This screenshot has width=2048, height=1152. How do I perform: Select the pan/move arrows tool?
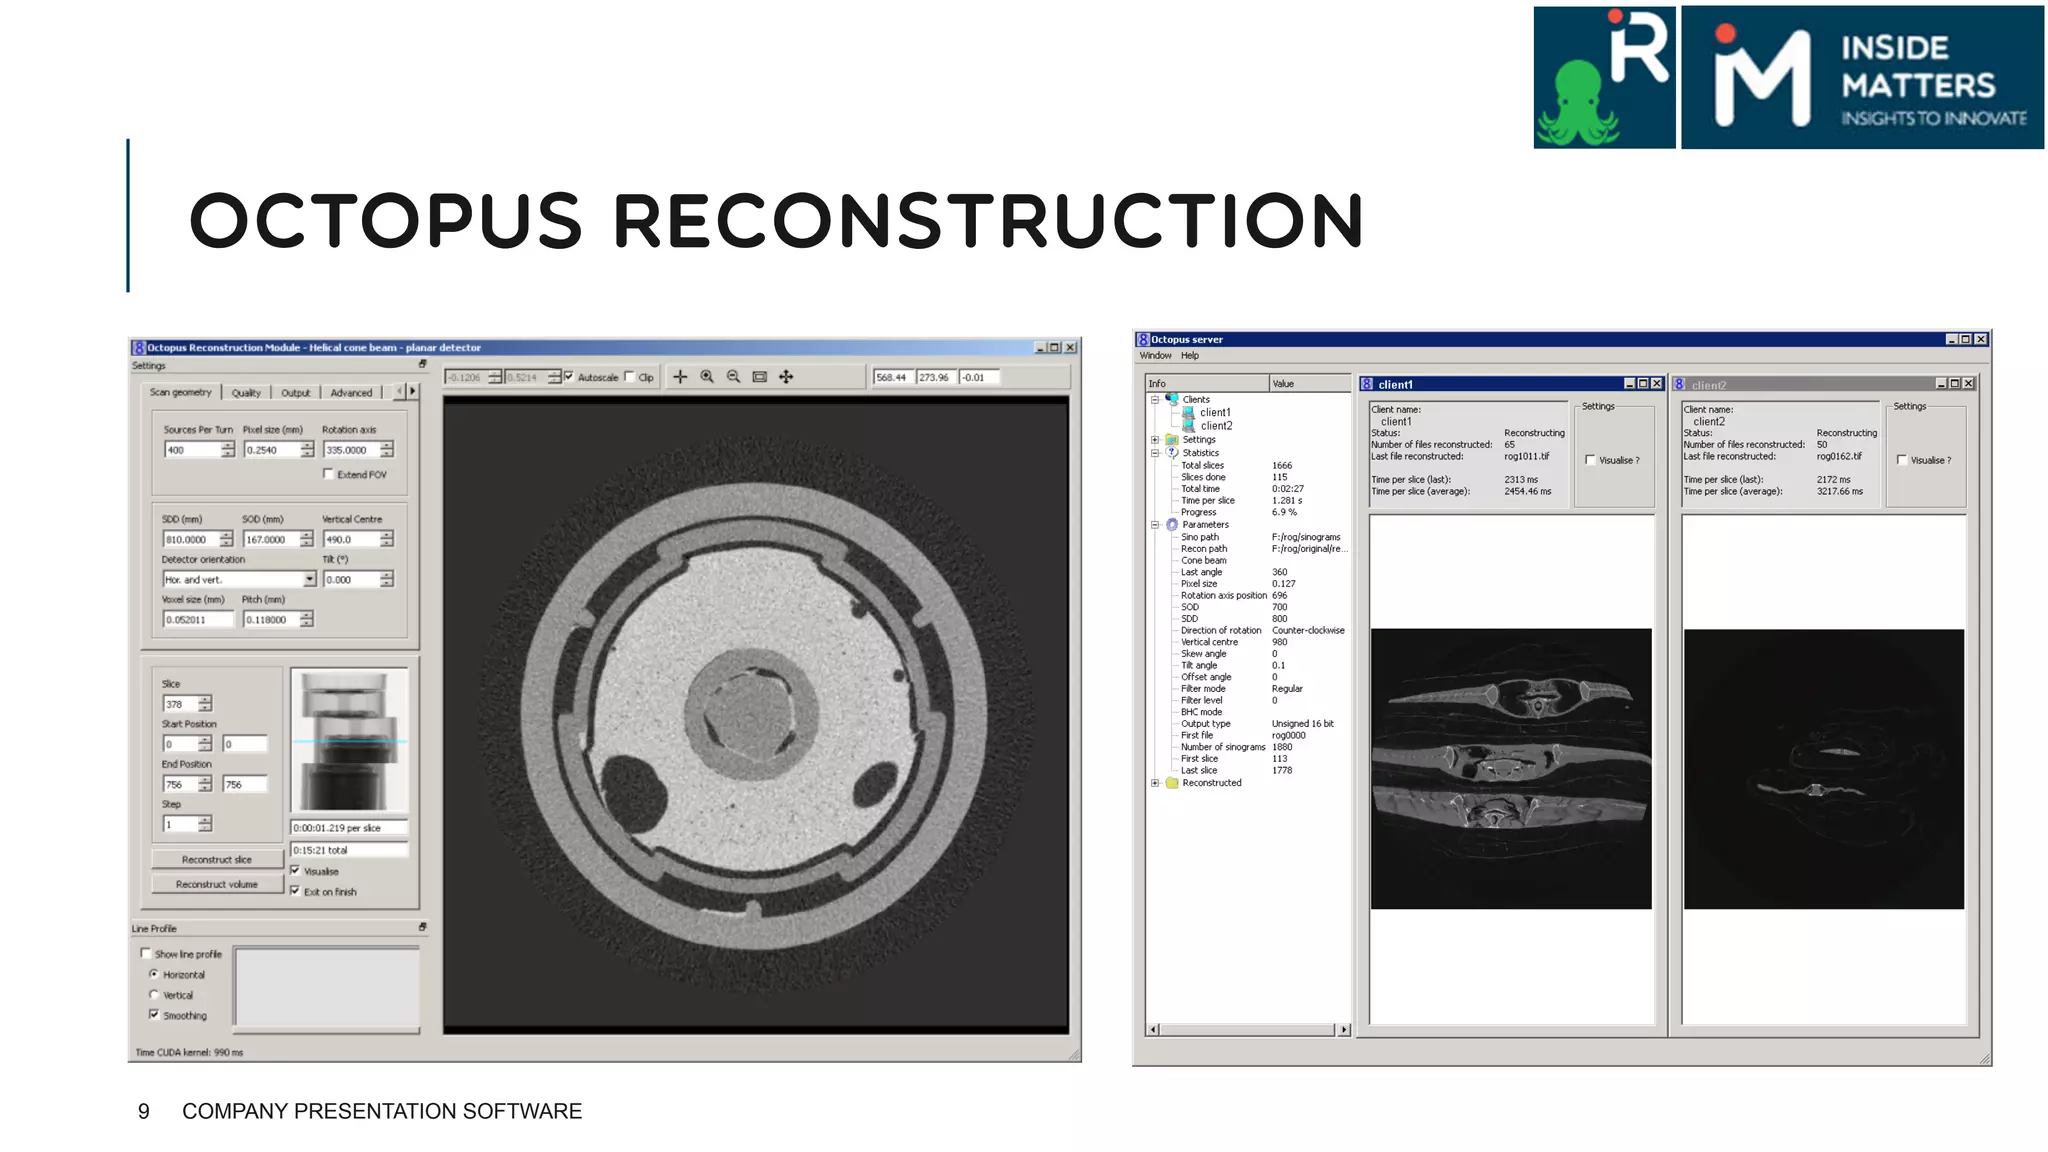786,377
